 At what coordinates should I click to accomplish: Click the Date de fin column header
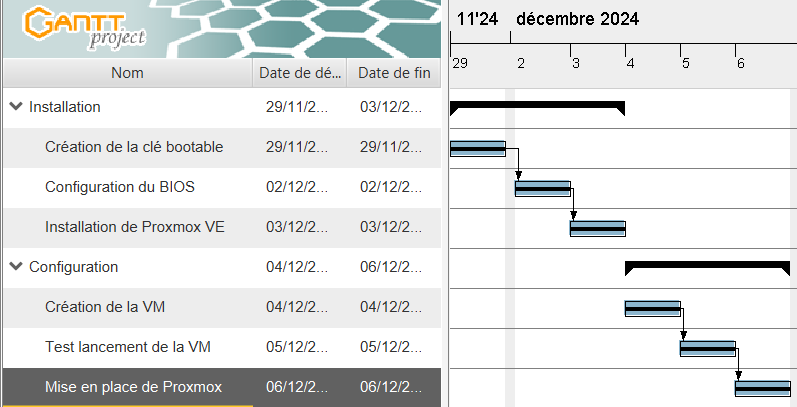394,73
